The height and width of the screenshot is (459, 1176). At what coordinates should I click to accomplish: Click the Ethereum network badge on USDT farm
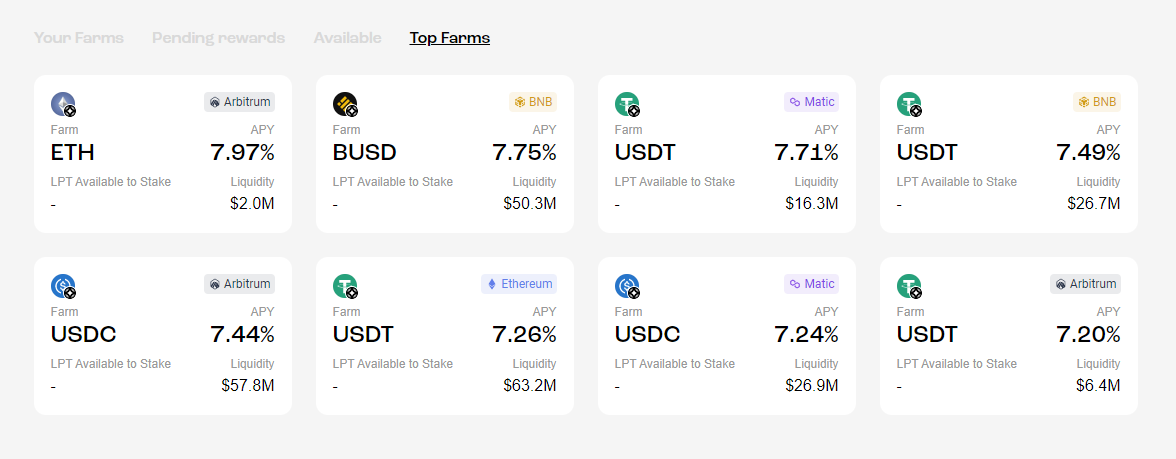(519, 284)
